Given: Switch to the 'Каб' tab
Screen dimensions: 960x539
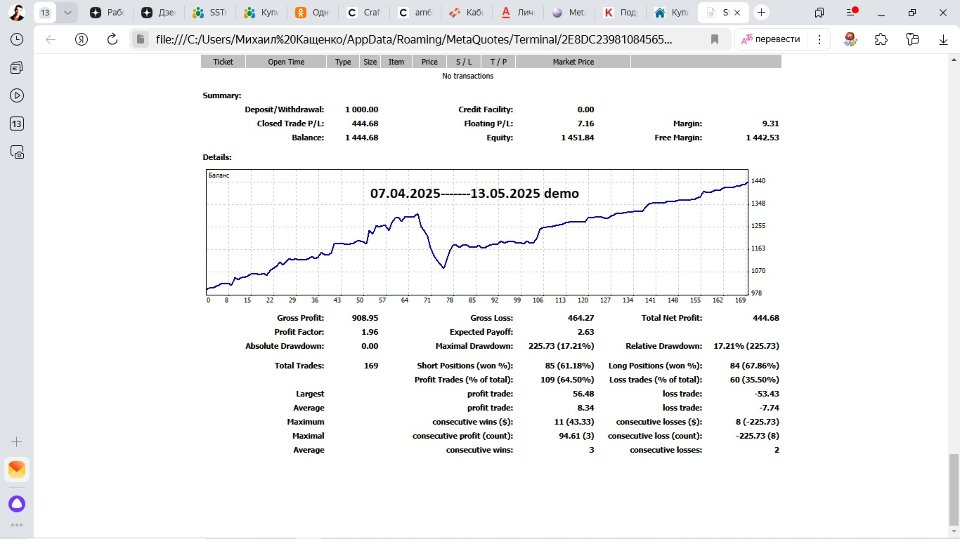Looking at the screenshot, I should (467, 12).
